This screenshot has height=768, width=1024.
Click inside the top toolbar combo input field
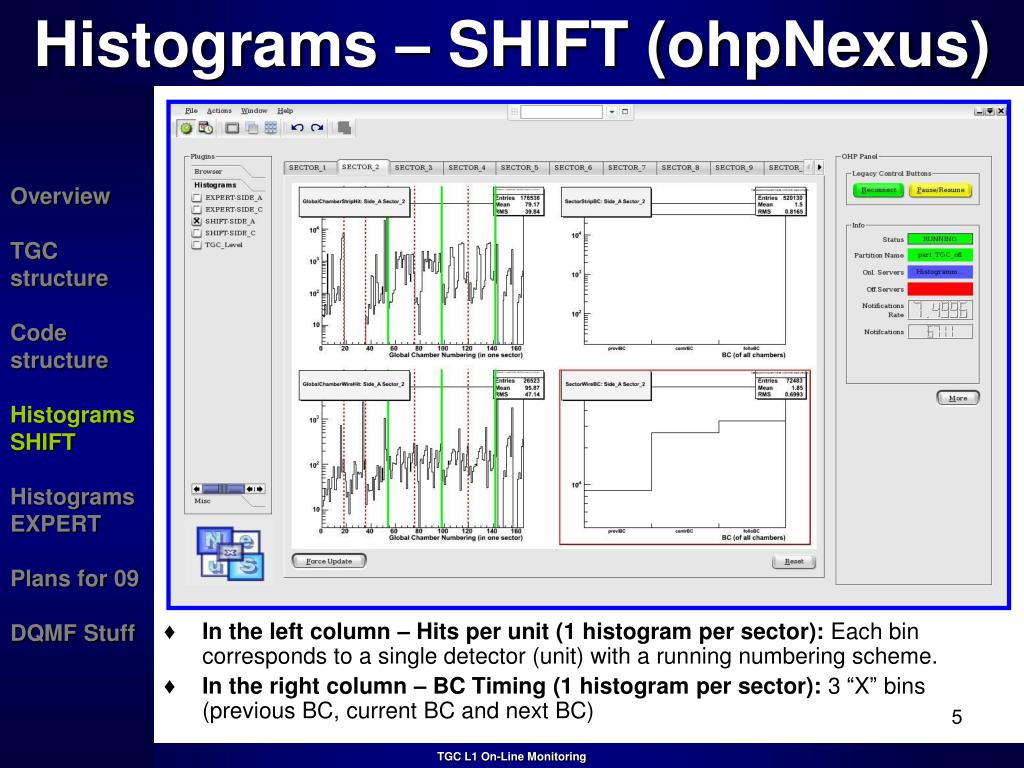click(562, 112)
